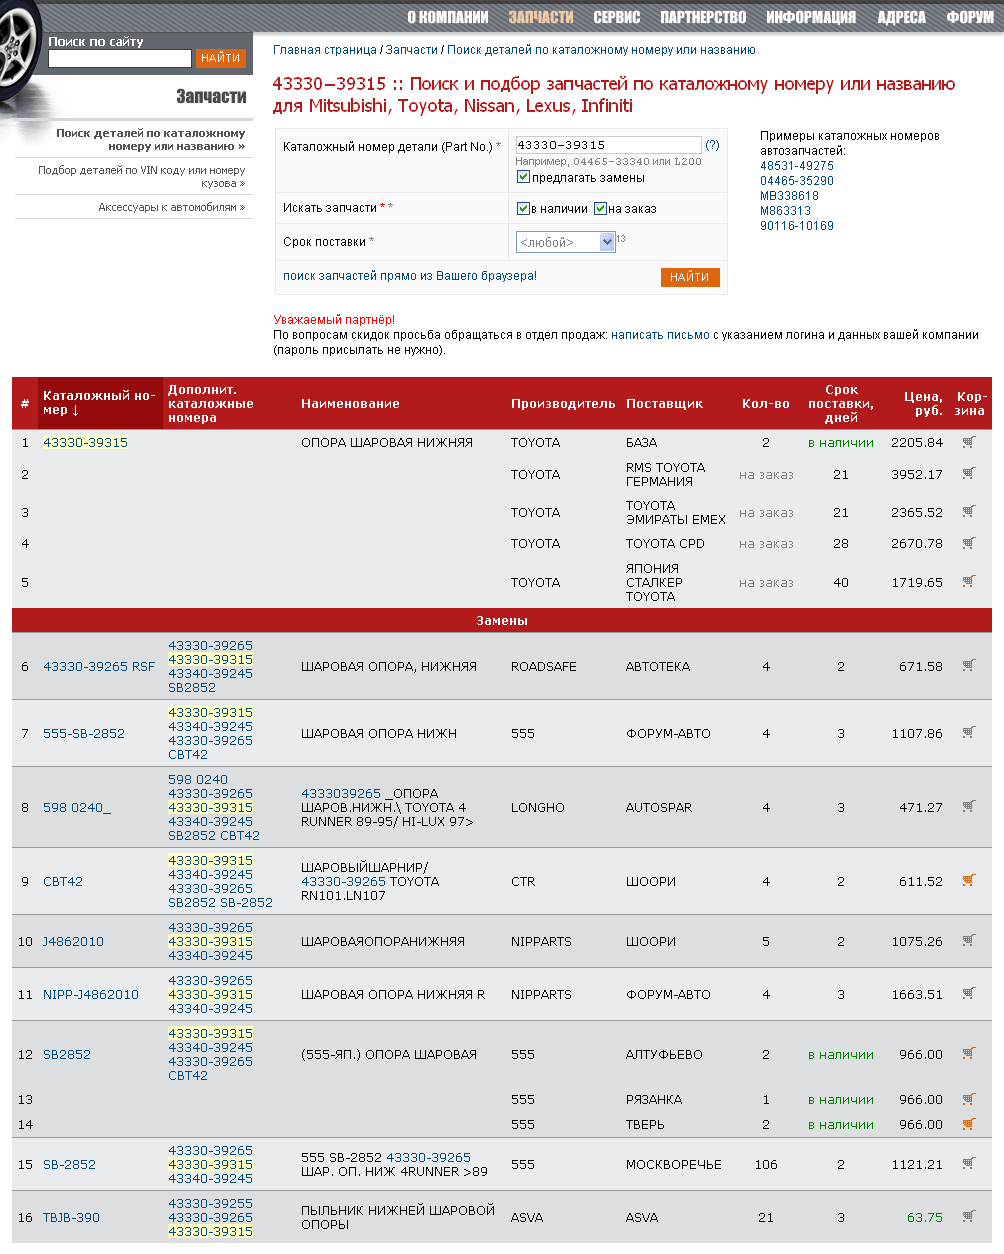Open sidebar 'Аксессуары к автомобилям' link
The image size is (1004, 1254).
171,207
